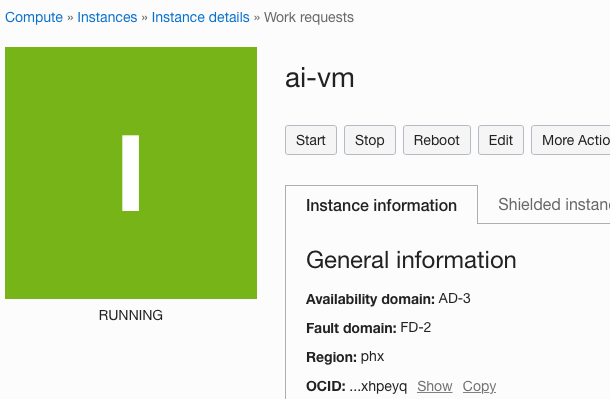The image size is (610, 399).
Task: Click the green instance status icon
Action: (x=131, y=173)
